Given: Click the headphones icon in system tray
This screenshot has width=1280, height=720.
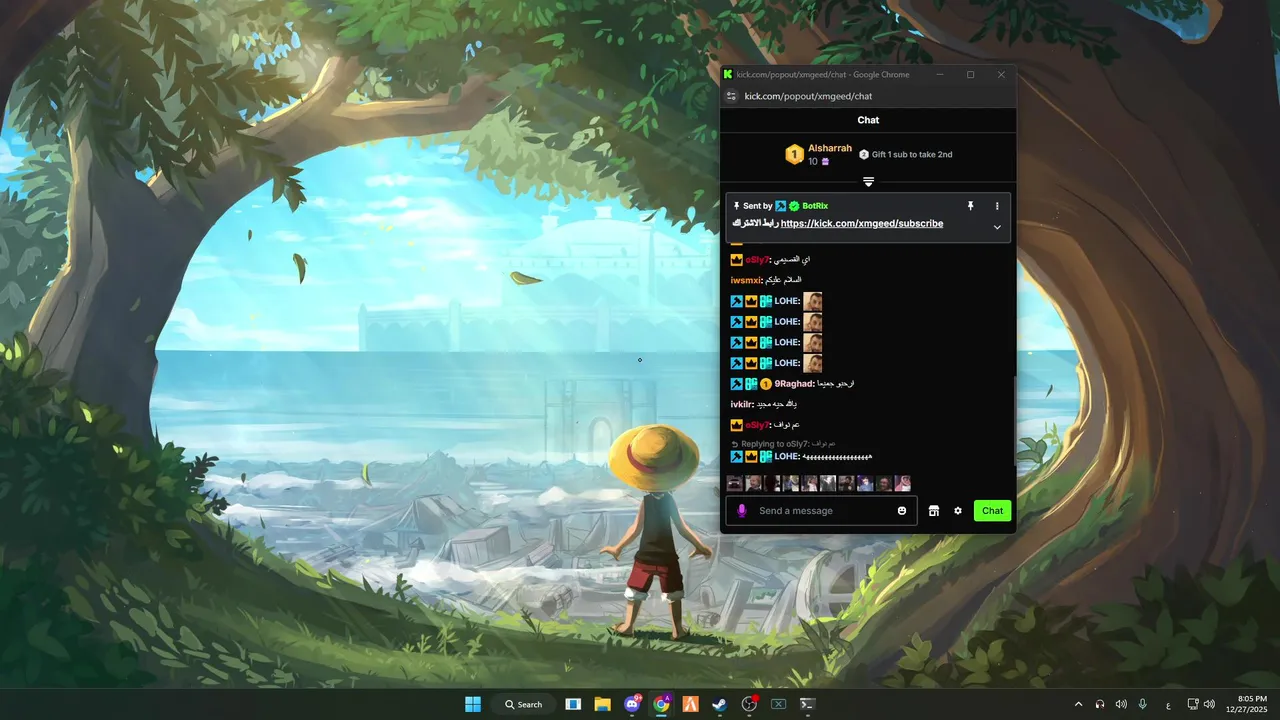Looking at the screenshot, I should pyautogui.click(x=1100, y=704).
